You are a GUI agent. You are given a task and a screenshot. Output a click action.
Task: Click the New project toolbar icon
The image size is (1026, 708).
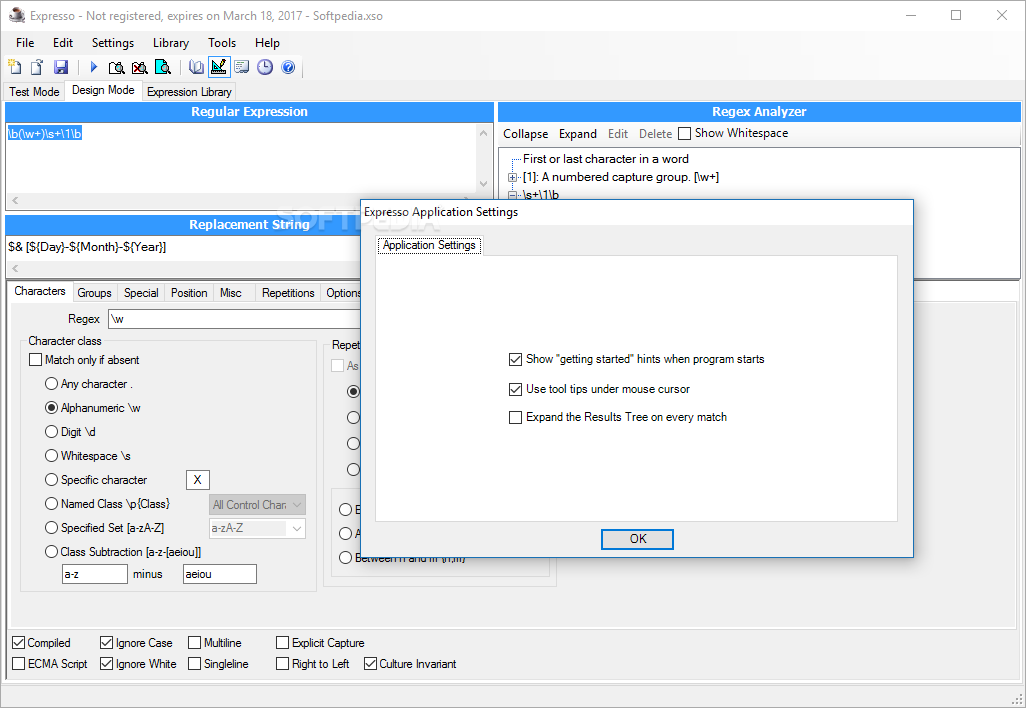coord(14,67)
